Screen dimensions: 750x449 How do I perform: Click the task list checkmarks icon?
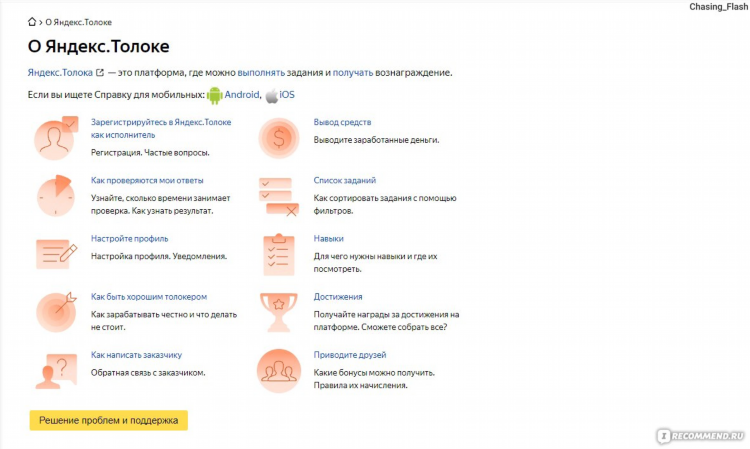[279, 197]
